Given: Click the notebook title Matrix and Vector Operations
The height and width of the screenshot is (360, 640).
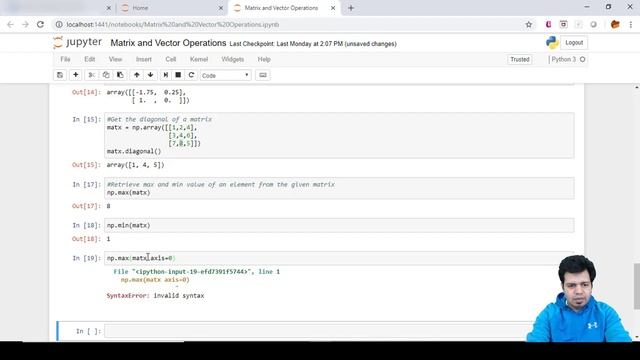Looking at the screenshot, I should point(168,43).
